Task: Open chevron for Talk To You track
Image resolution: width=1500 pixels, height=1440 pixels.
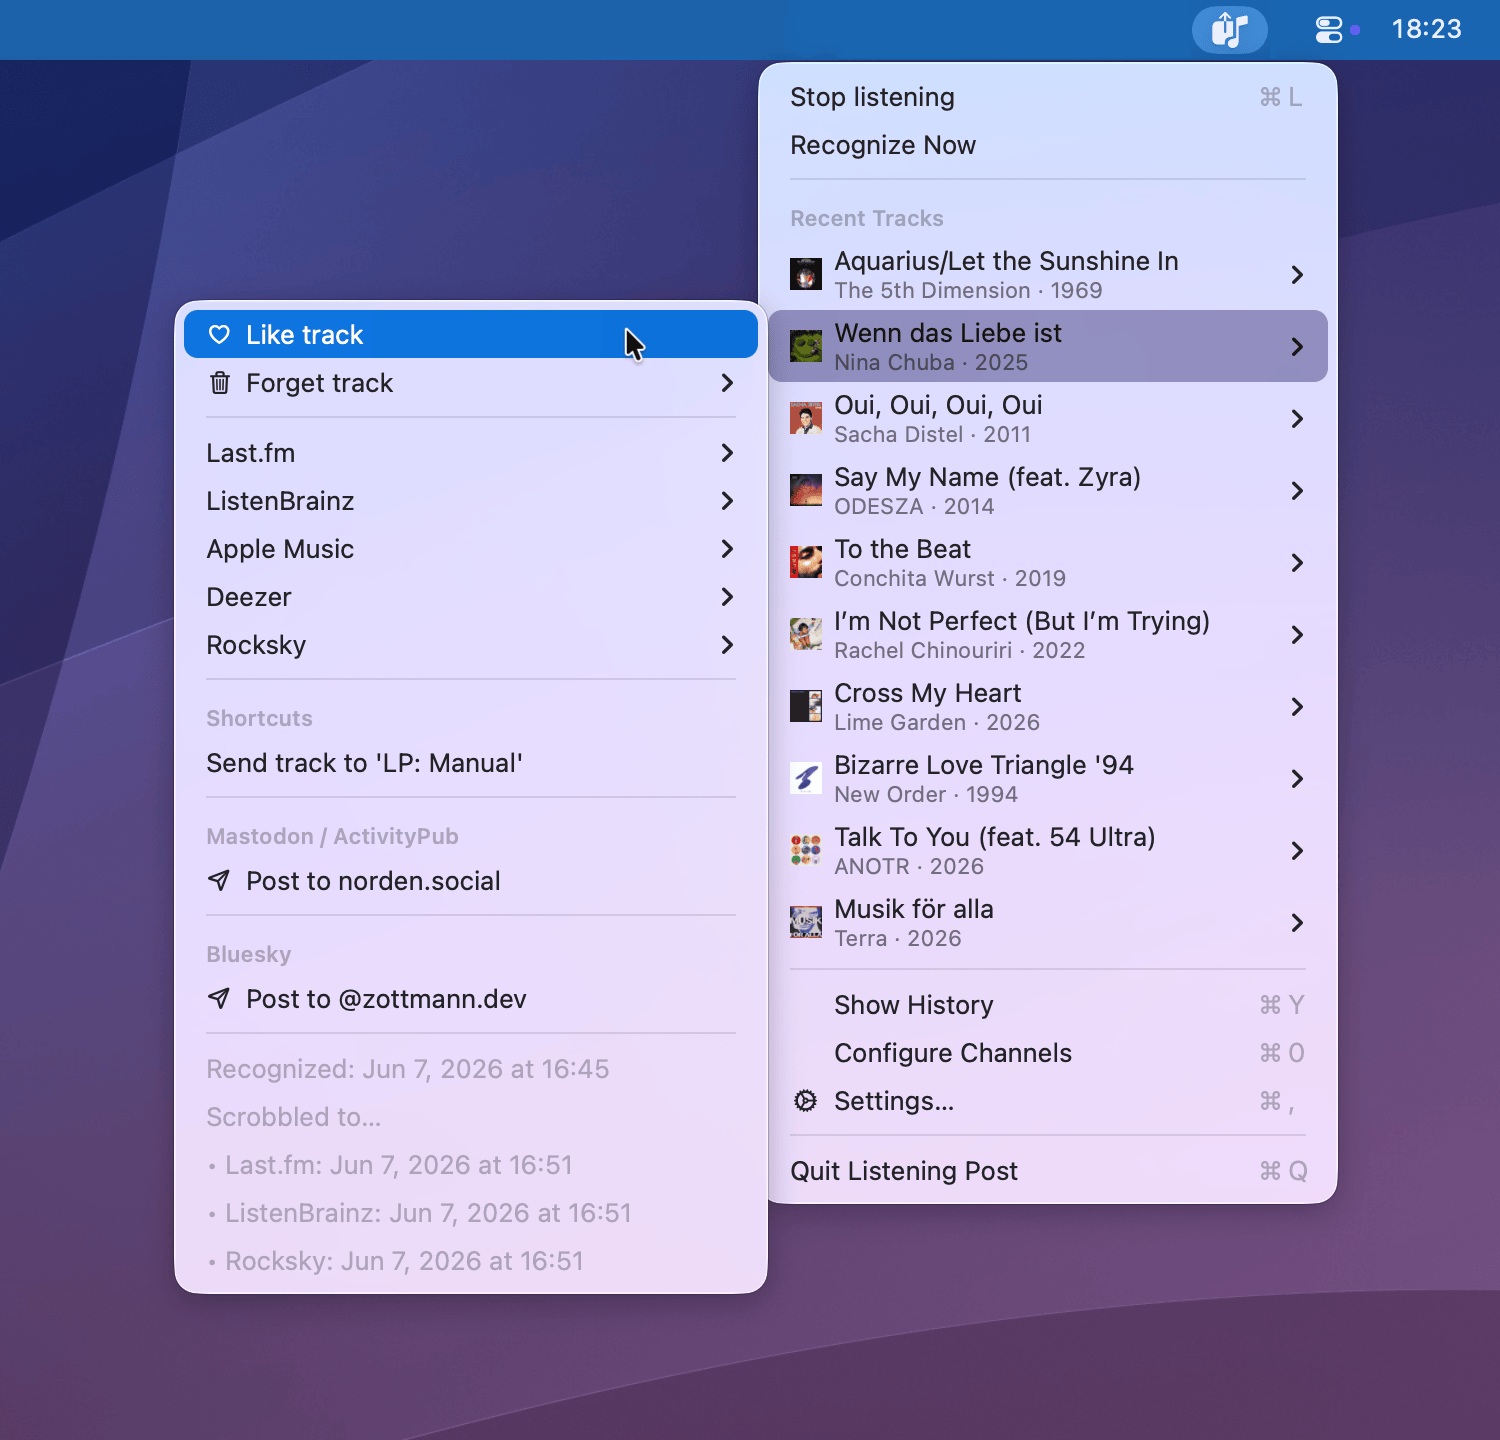Action: [x=1297, y=851]
